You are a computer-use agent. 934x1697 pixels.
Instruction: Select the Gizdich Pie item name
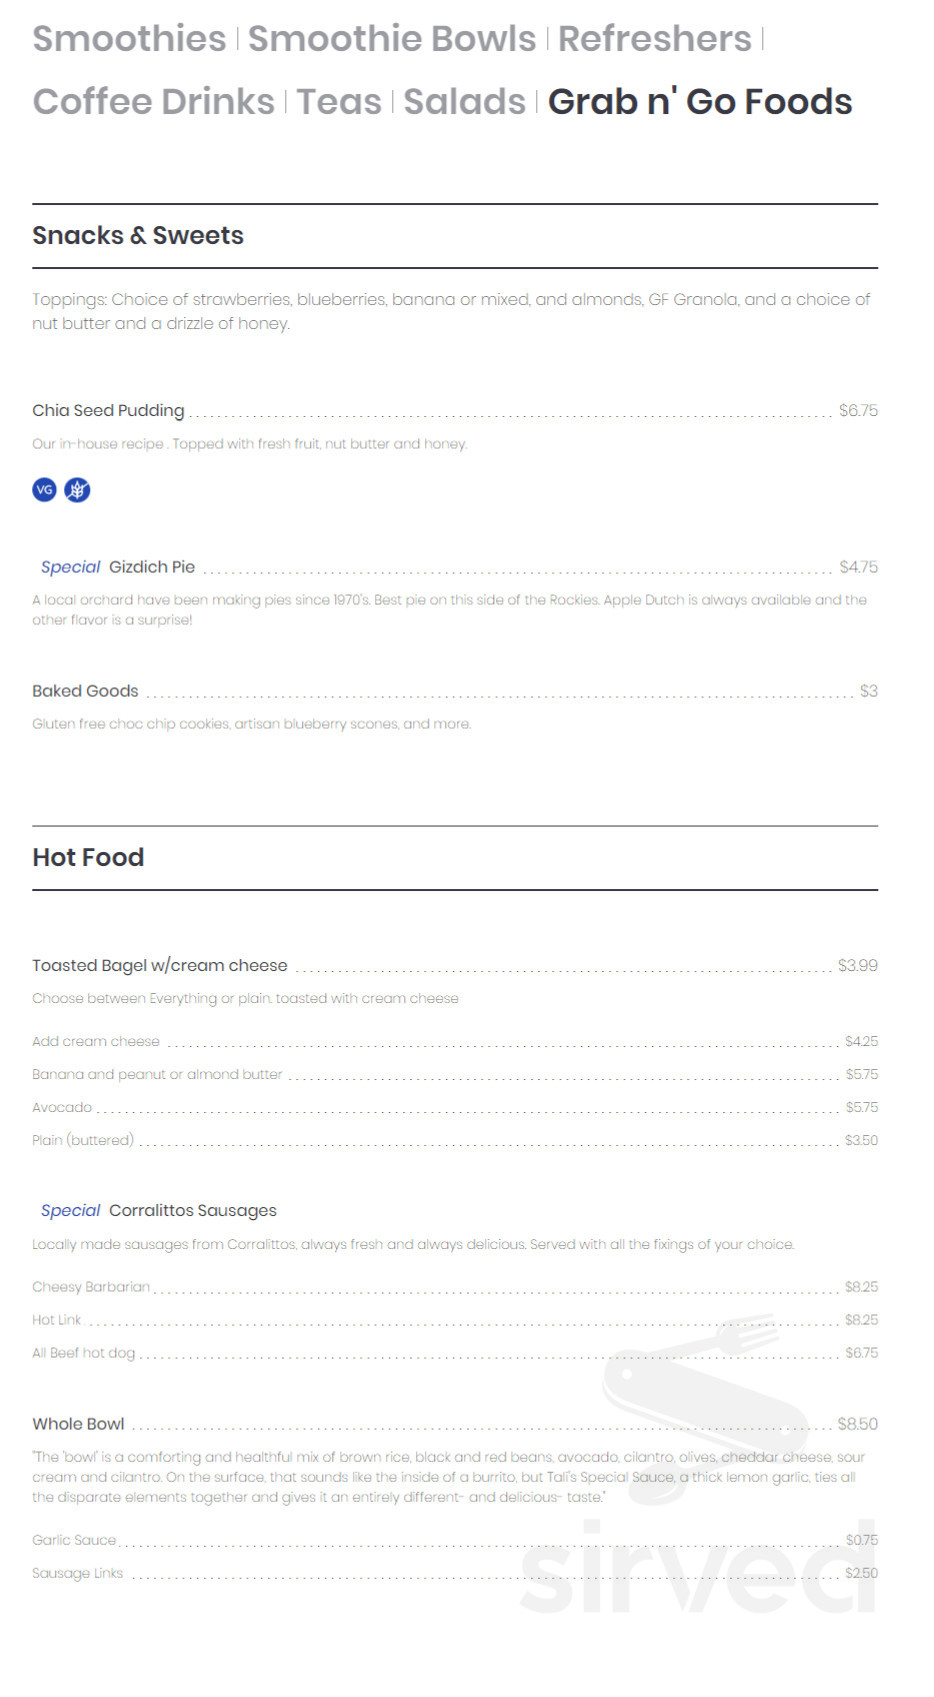(152, 567)
